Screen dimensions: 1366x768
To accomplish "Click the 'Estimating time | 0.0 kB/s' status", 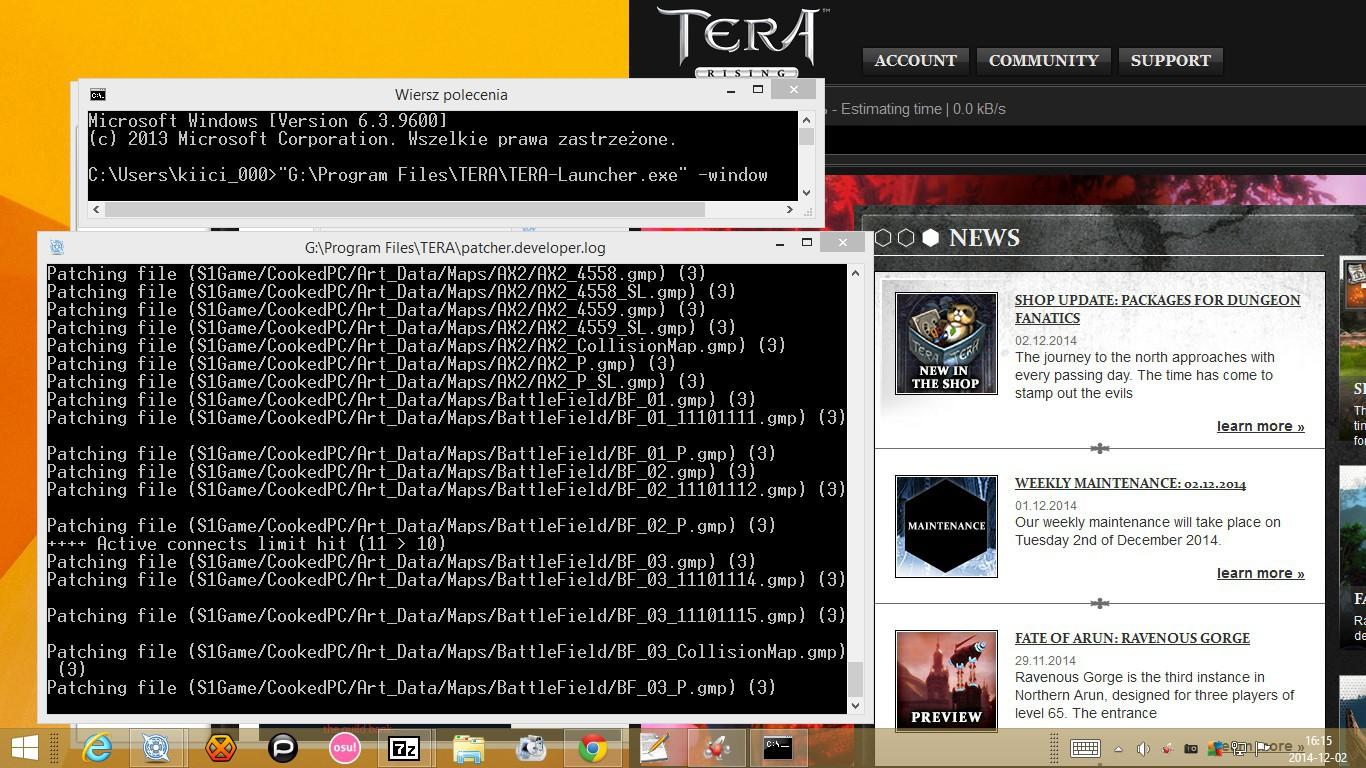I will point(923,109).
